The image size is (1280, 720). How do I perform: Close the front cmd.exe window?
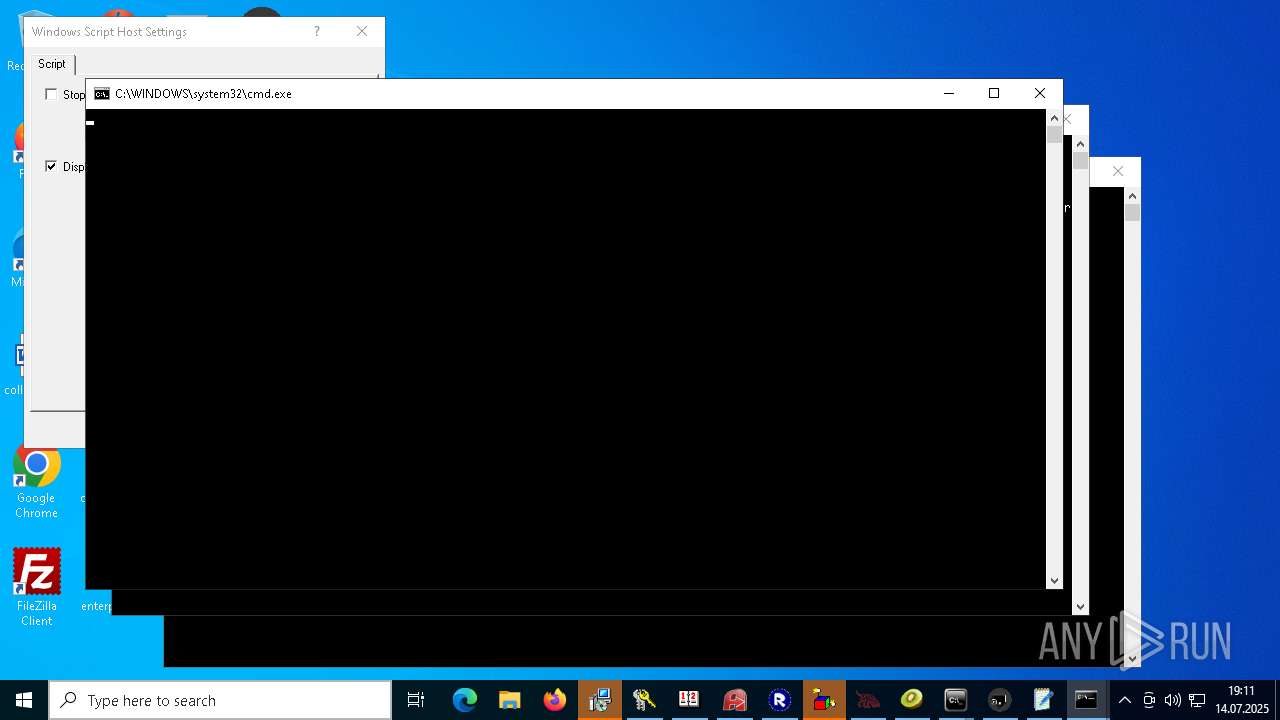(1040, 93)
